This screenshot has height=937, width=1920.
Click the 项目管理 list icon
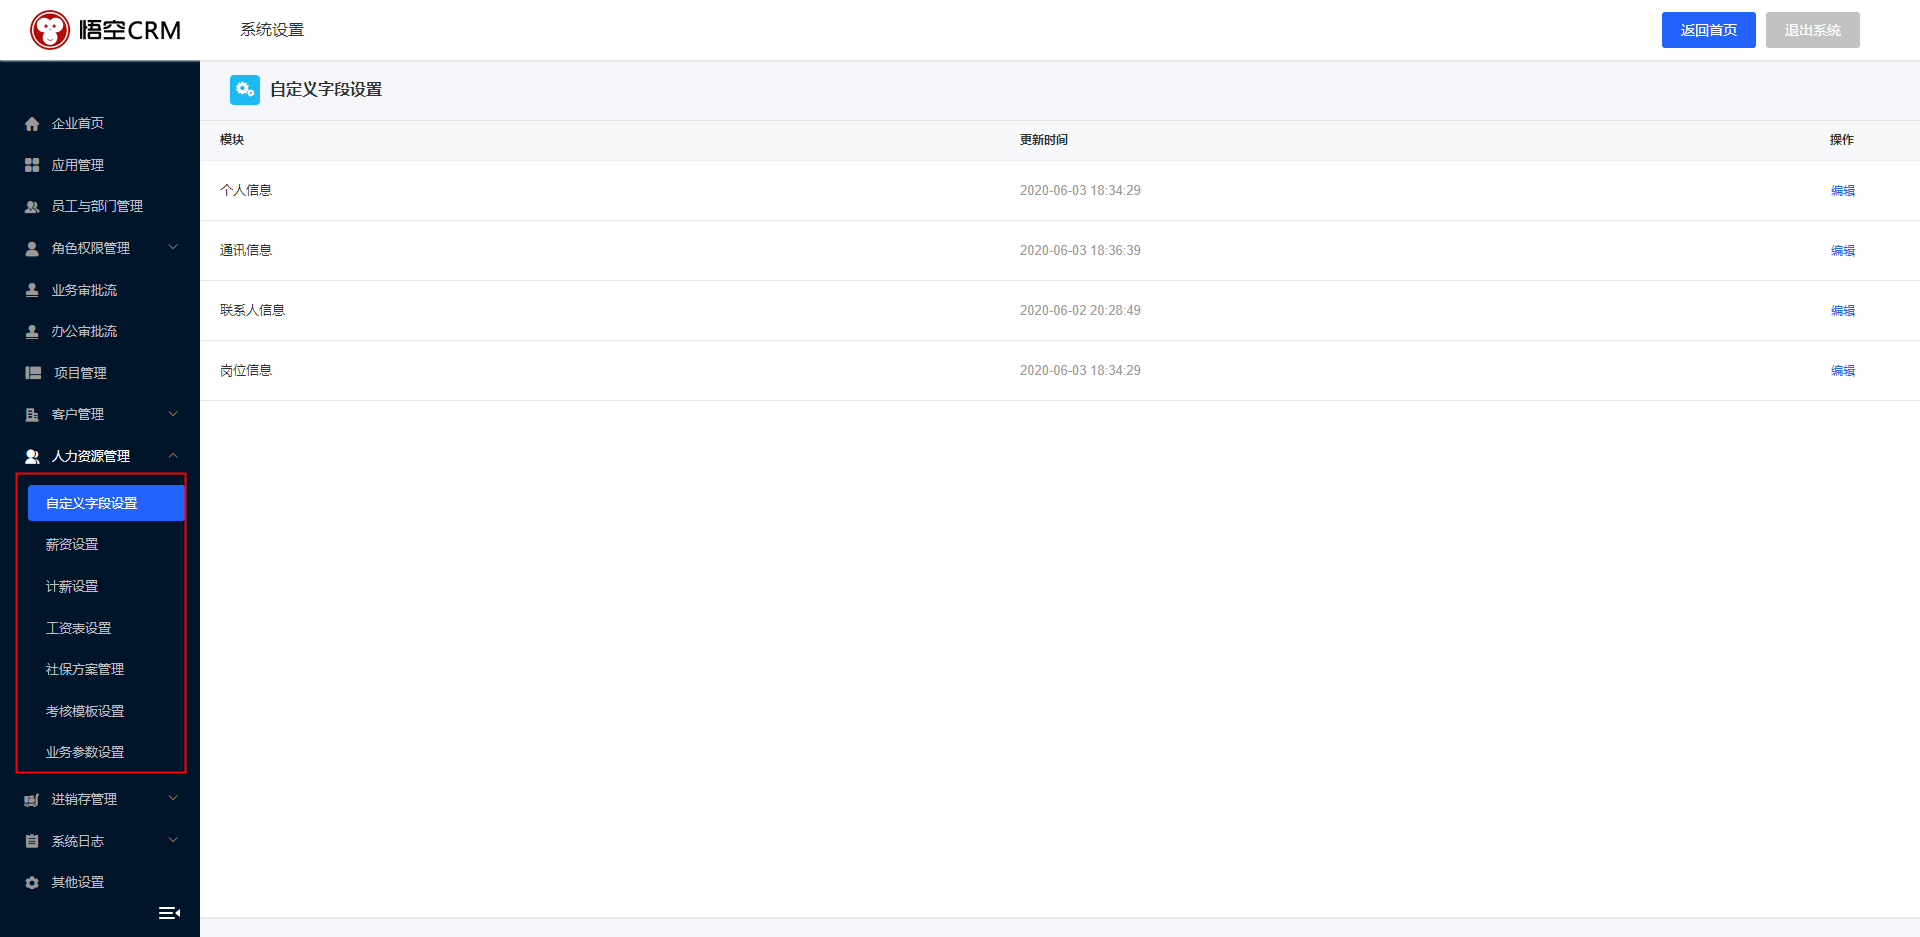click(33, 373)
